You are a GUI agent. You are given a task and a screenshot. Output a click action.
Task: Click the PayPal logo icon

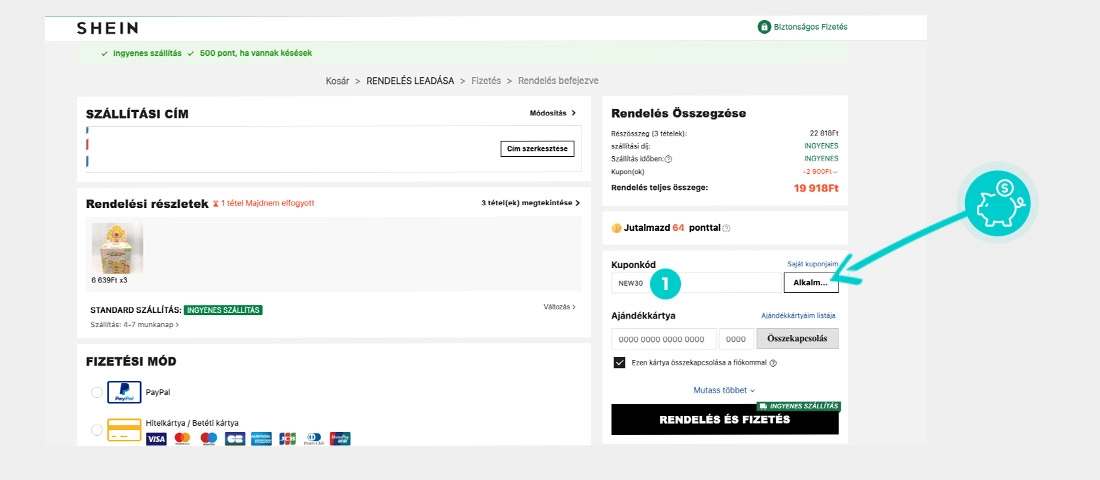[124, 392]
